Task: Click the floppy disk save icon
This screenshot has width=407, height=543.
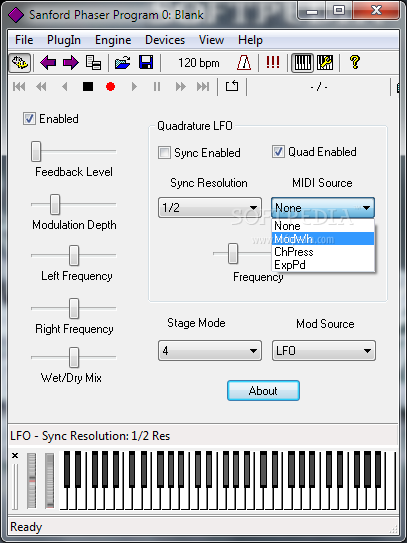Action: pyautogui.click(x=146, y=63)
